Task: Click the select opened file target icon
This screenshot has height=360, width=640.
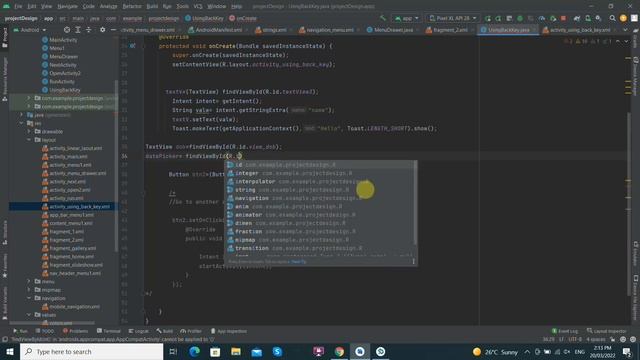Action: [67, 30]
